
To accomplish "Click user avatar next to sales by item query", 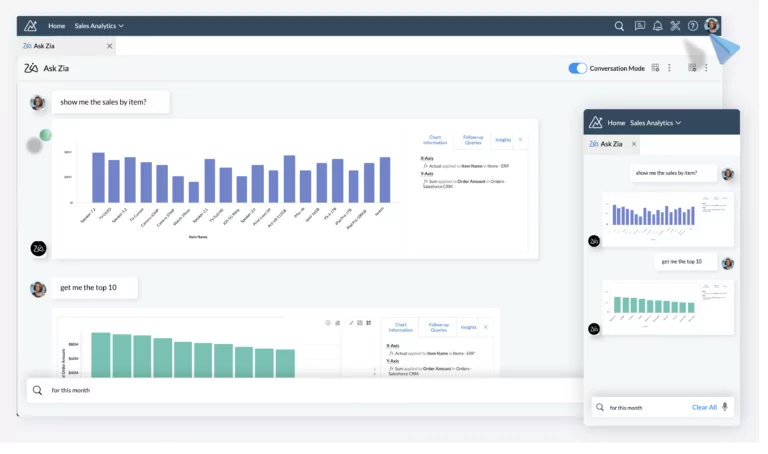I will (x=38, y=102).
